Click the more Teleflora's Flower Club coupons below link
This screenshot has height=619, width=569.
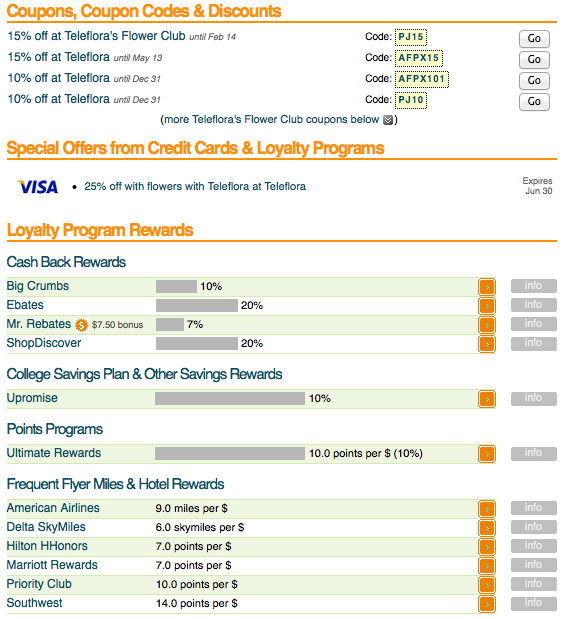pos(272,120)
